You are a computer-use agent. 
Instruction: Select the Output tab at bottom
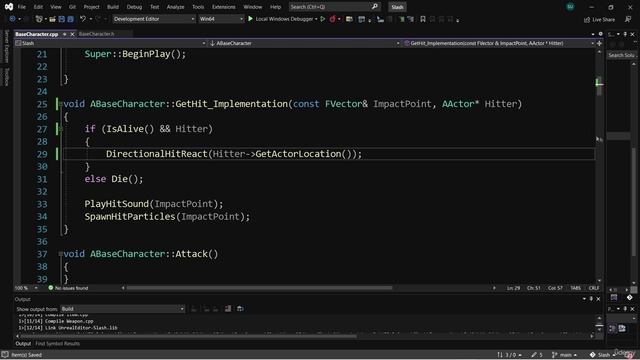click(23, 344)
